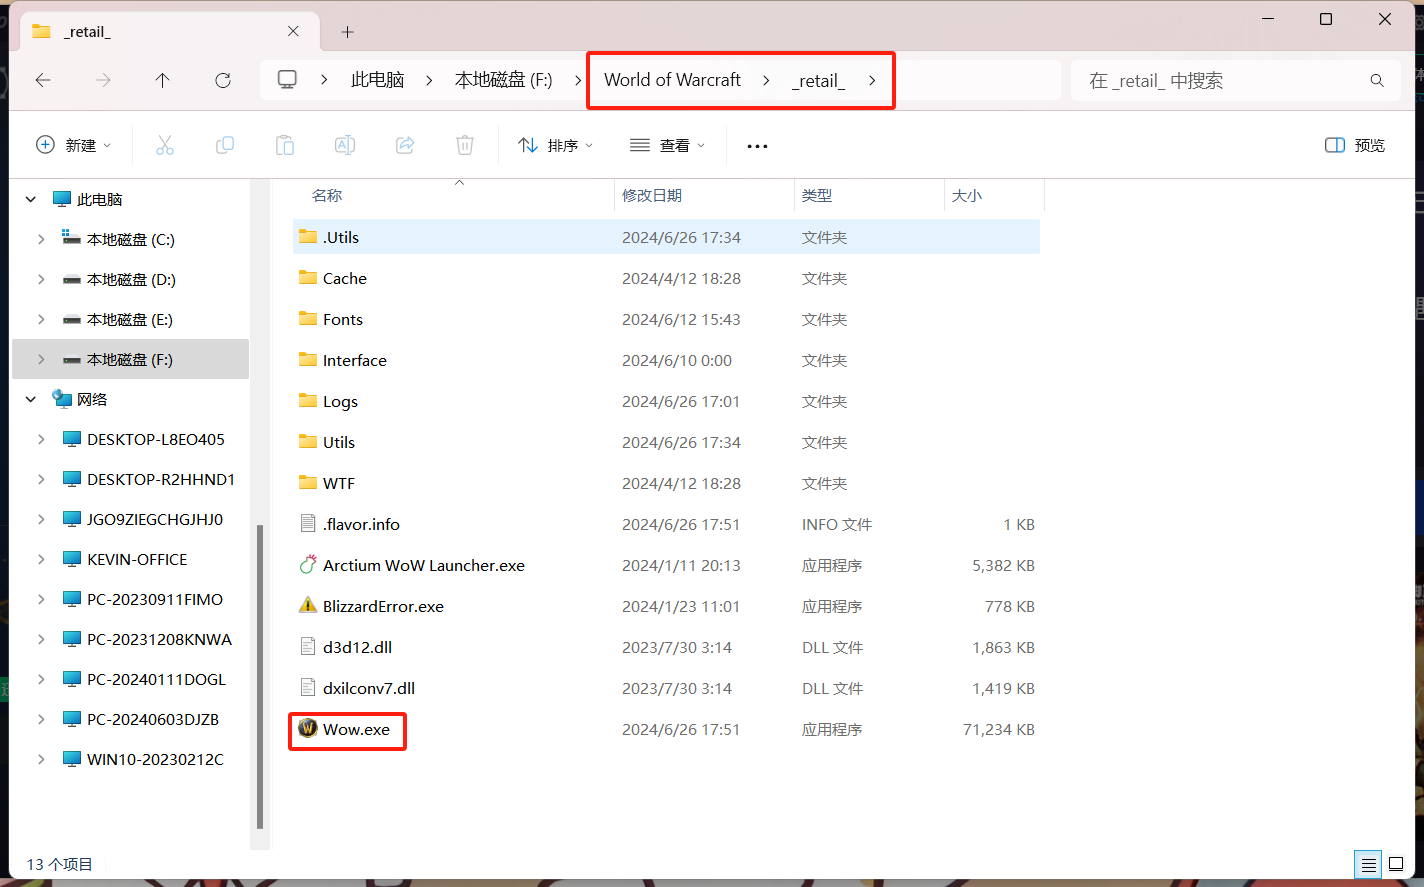Click the Cut scissors icon in toolbar
Viewport: 1424px width, 887px height.
(165, 145)
